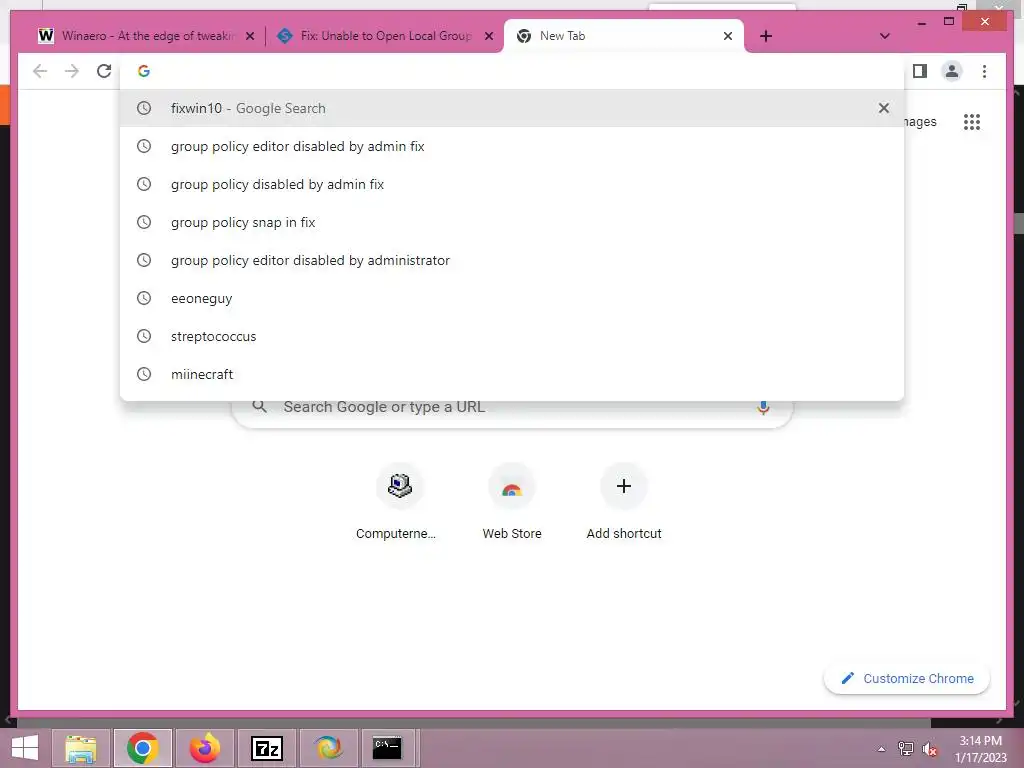
Task: Switch to the Winaero tab
Action: (x=147, y=36)
